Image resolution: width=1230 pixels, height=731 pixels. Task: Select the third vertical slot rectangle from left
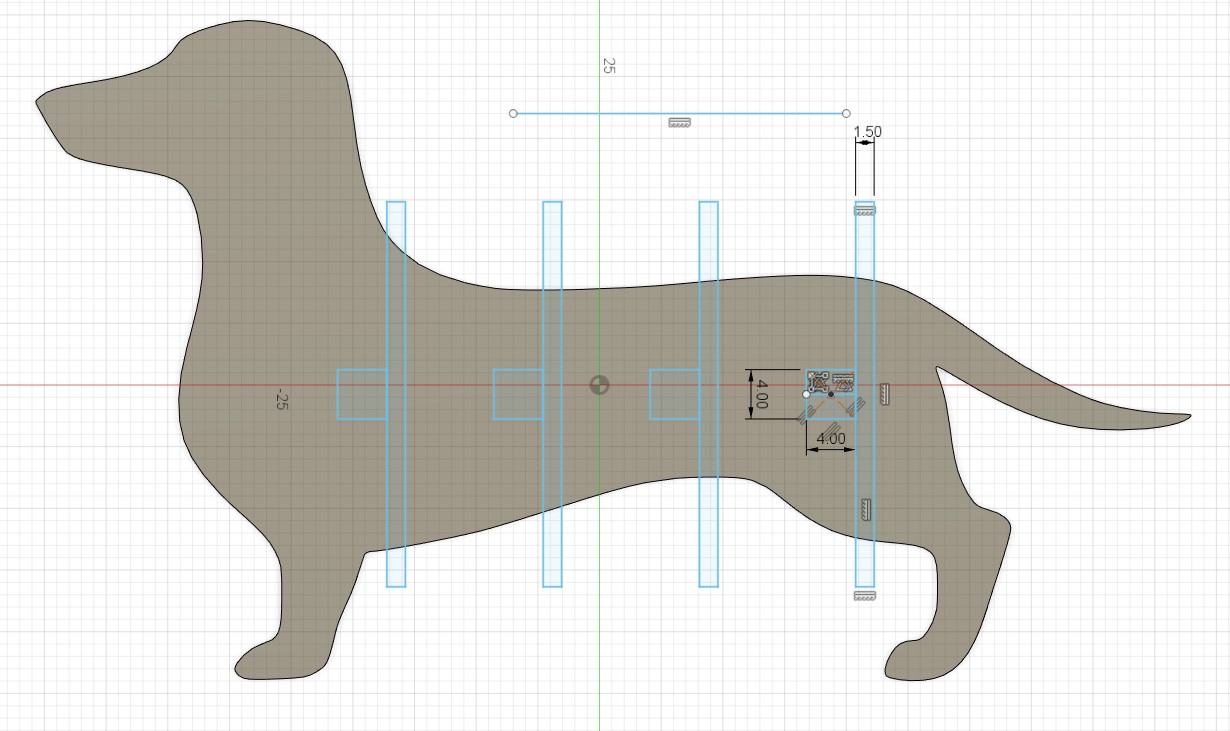(708, 394)
